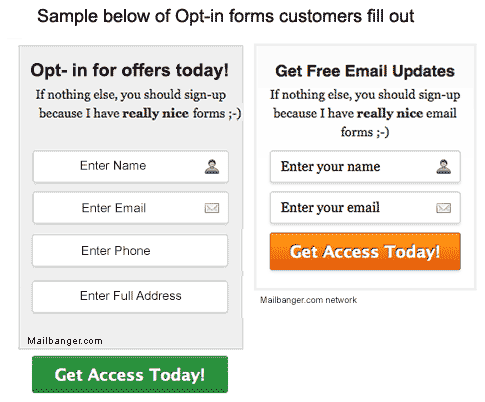Select the Enter Phone input field
This screenshot has width=485, height=402.
point(130,251)
